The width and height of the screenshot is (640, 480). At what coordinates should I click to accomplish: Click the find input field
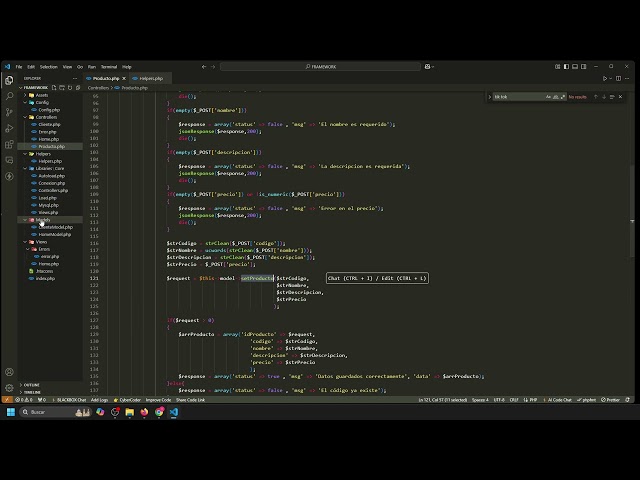[518, 97]
